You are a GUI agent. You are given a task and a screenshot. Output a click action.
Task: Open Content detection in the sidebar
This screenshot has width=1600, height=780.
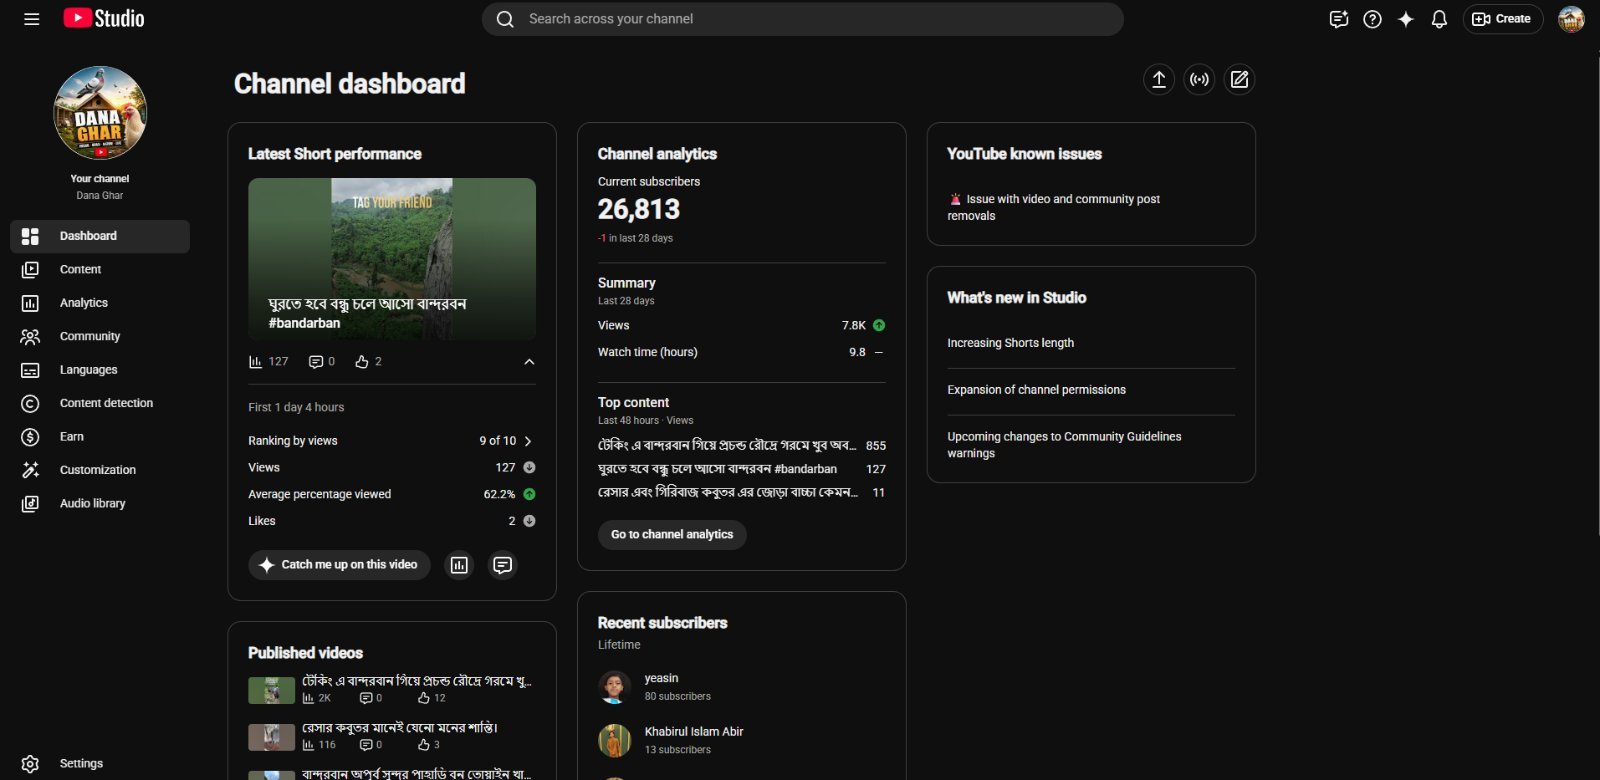point(100,403)
